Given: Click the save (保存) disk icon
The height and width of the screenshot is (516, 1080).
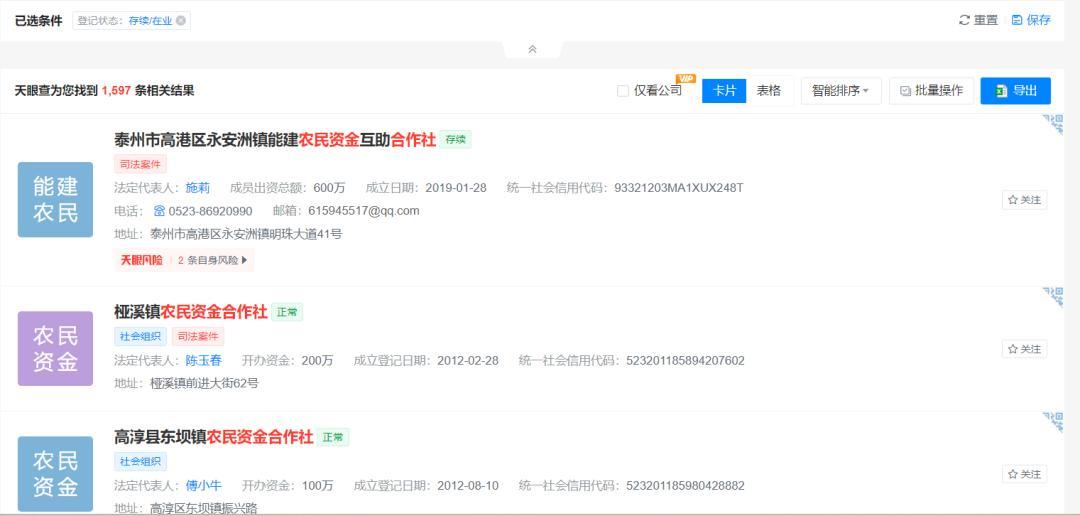Looking at the screenshot, I should [1017, 21].
